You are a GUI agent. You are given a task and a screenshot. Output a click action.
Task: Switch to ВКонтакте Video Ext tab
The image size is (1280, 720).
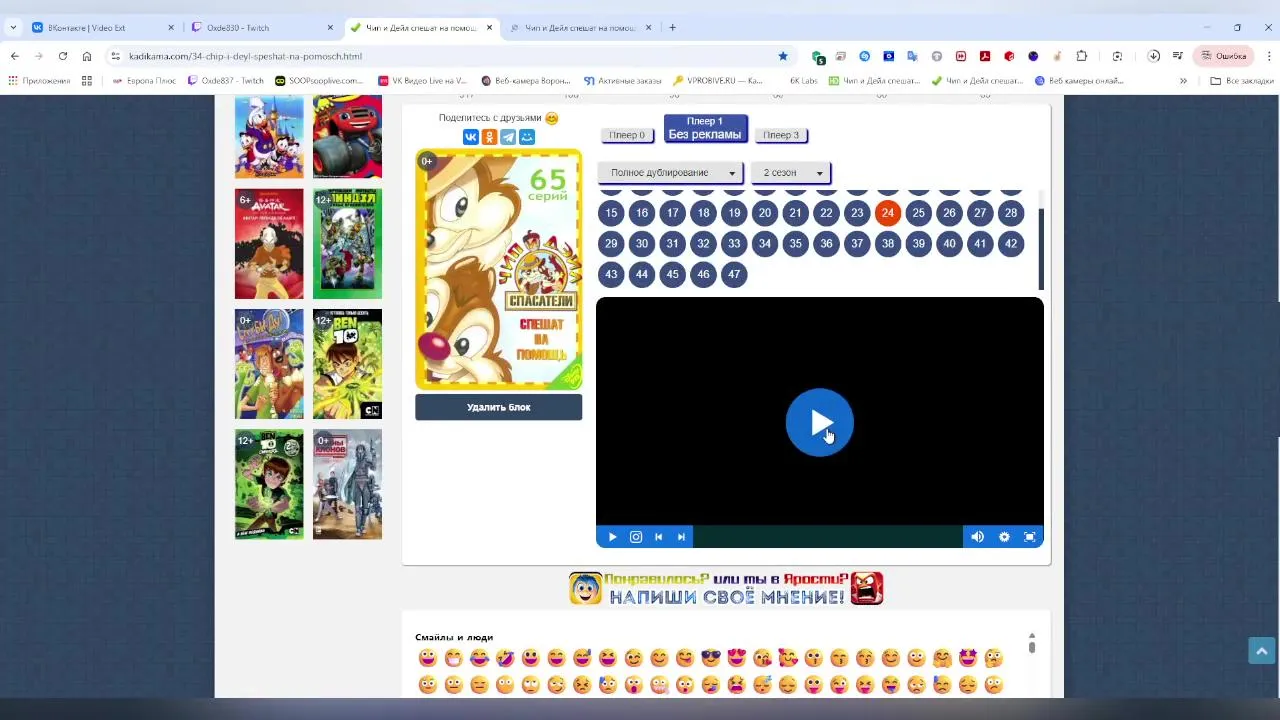click(103, 28)
